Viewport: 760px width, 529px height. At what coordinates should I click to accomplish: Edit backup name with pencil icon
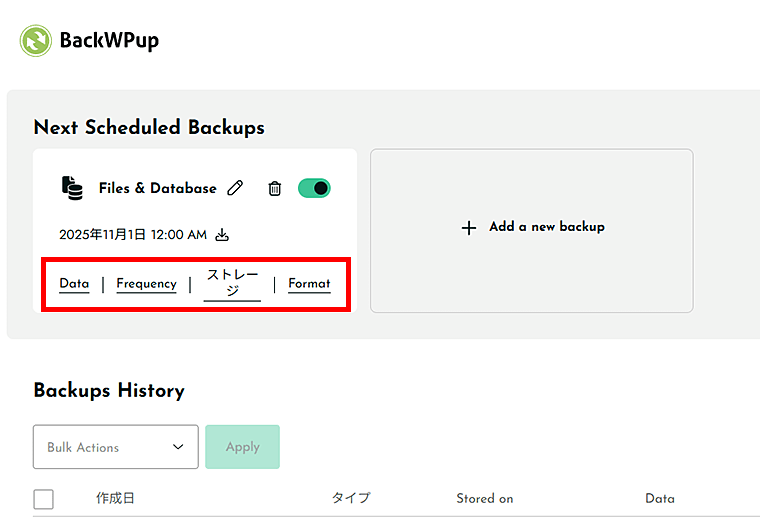click(x=236, y=188)
